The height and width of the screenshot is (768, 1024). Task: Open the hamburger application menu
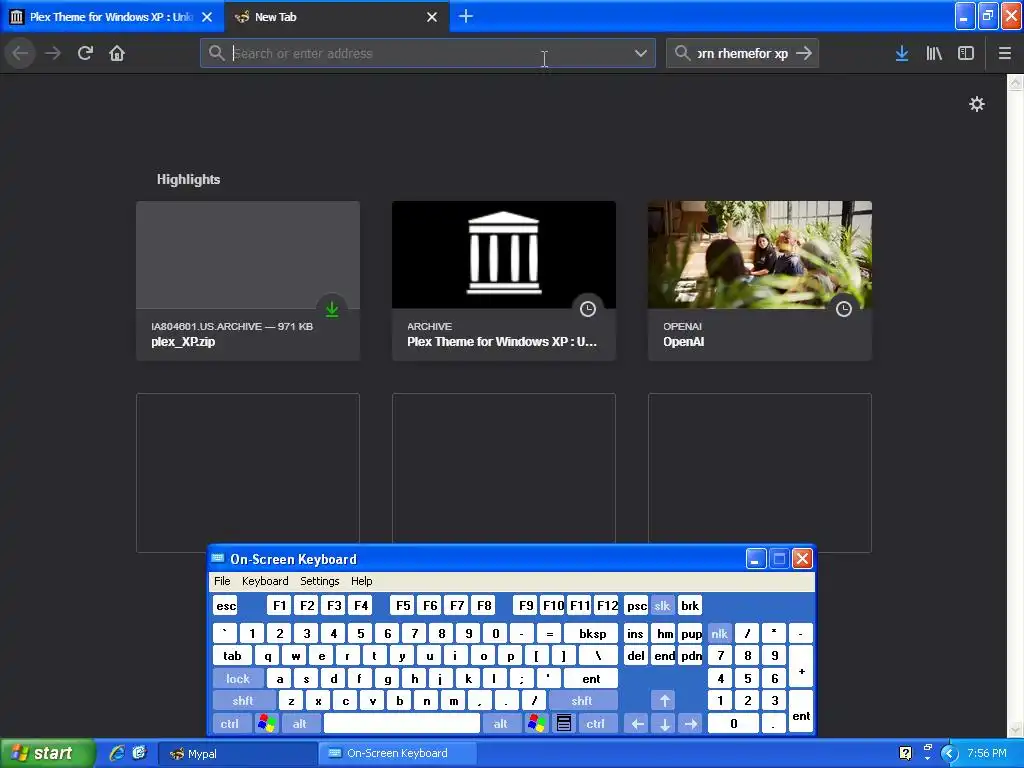tap(1004, 53)
